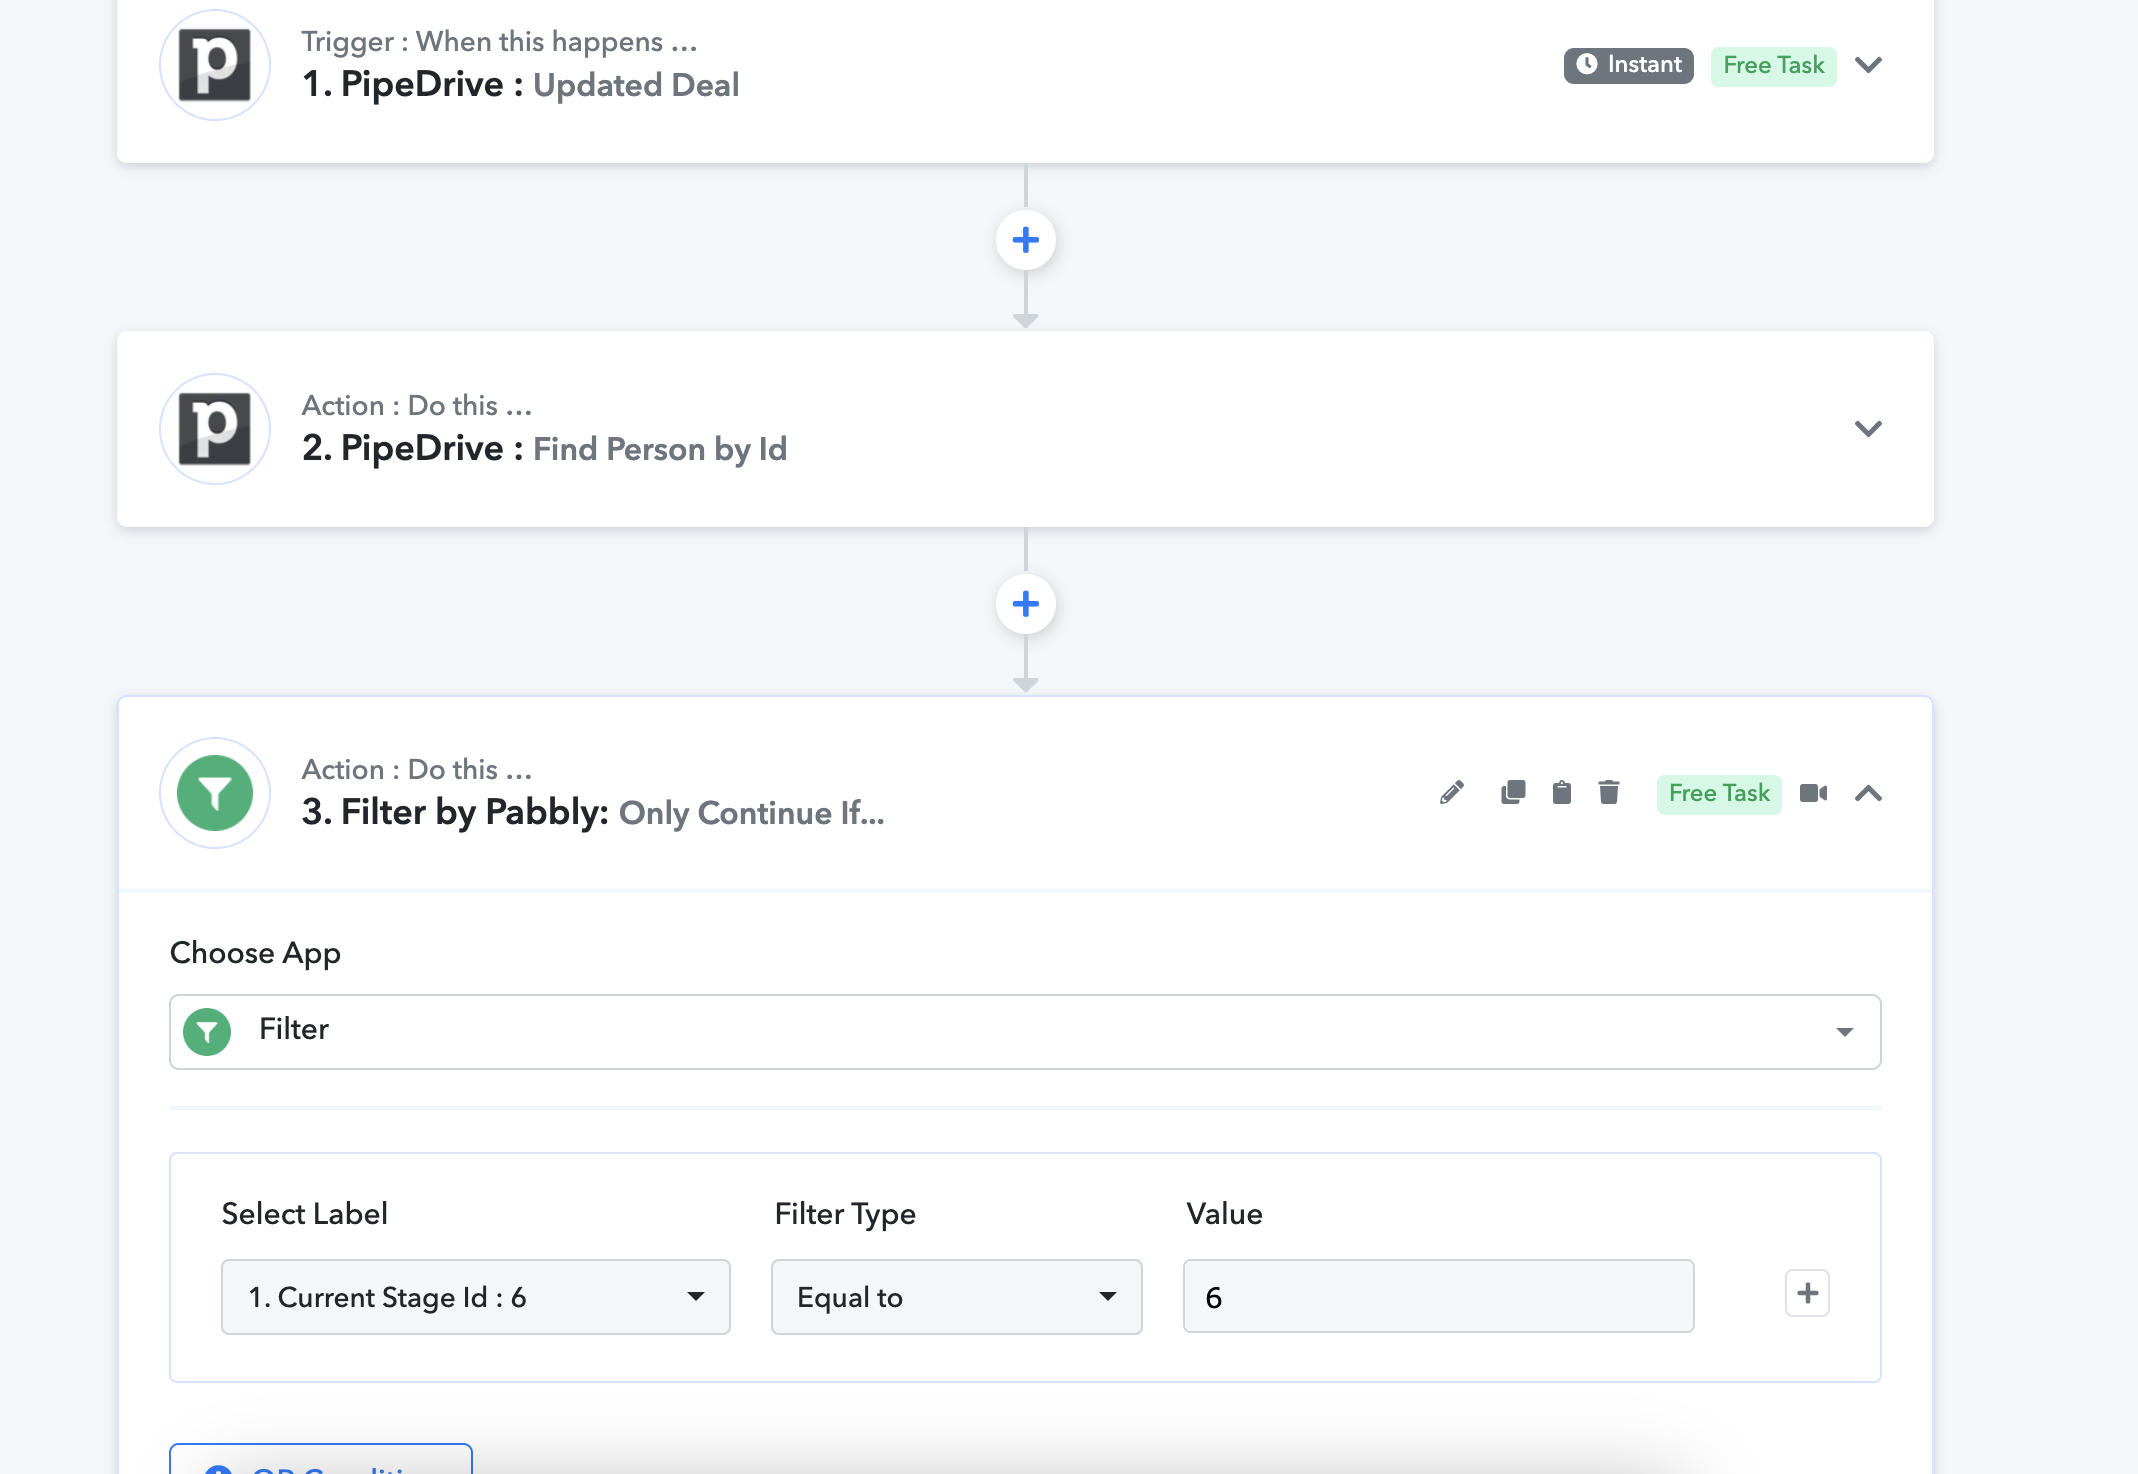
Task: Open the Filter Type dropdown set to Equal to
Action: click(957, 1297)
